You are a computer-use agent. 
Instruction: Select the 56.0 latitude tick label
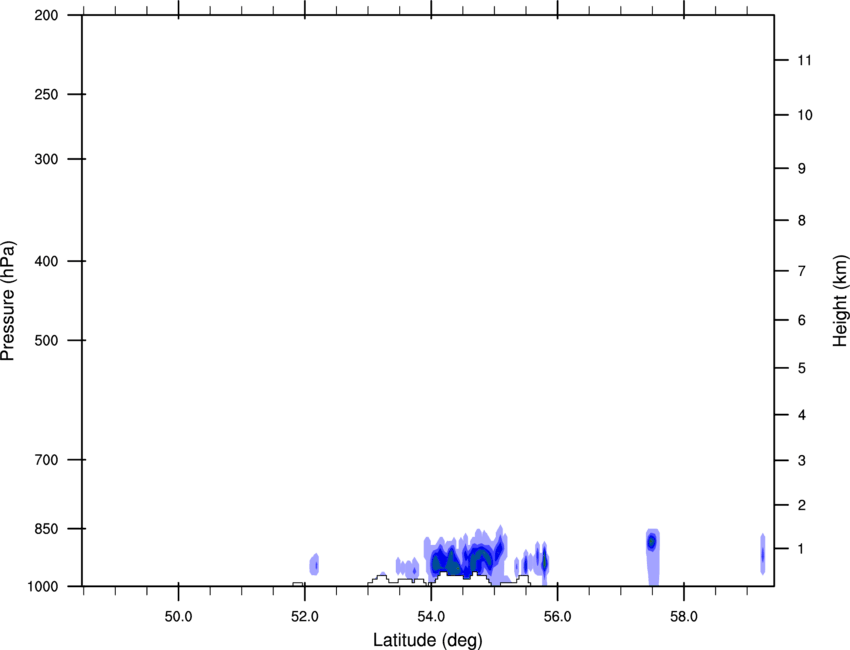coord(557,612)
